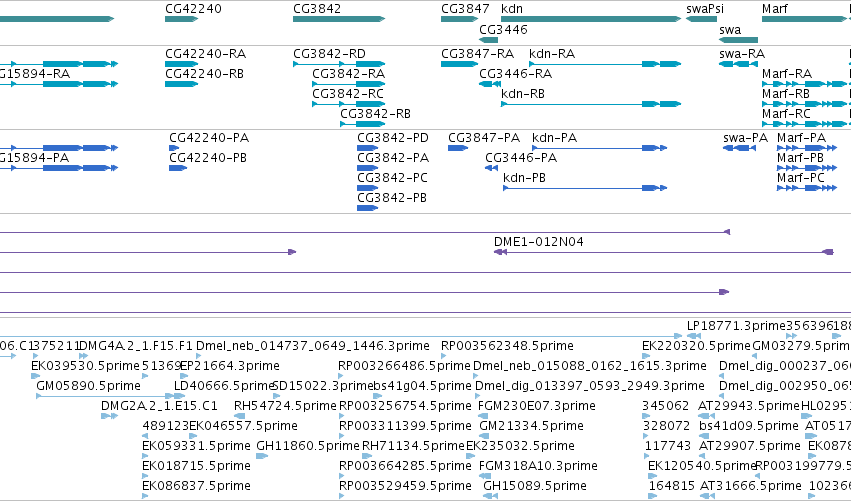Select the kdn gene span bar
Screen dimensions: 851x501
point(591,19)
